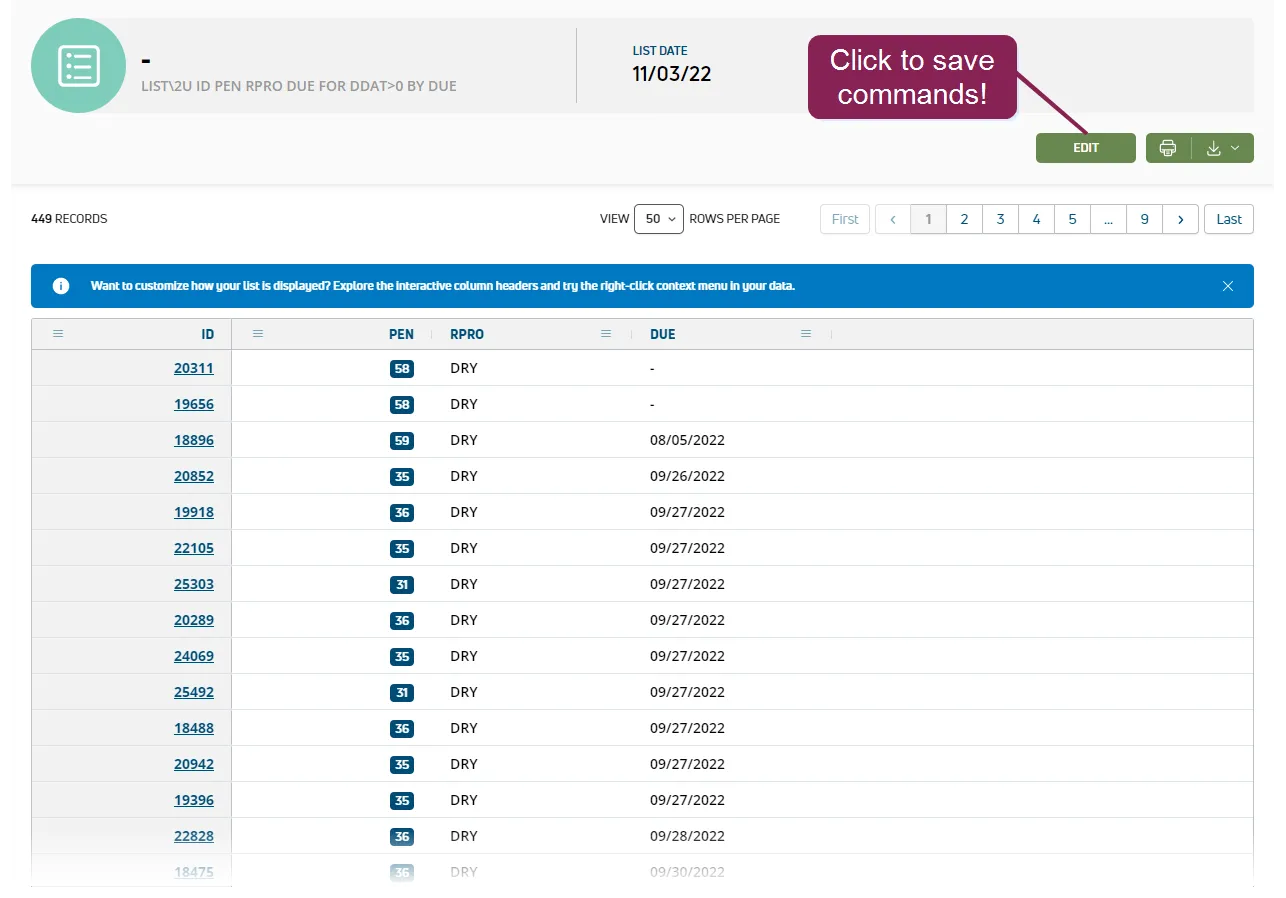Click the 449 RECORDS count
Viewport: 1286px width, 898px height.
coord(69,219)
